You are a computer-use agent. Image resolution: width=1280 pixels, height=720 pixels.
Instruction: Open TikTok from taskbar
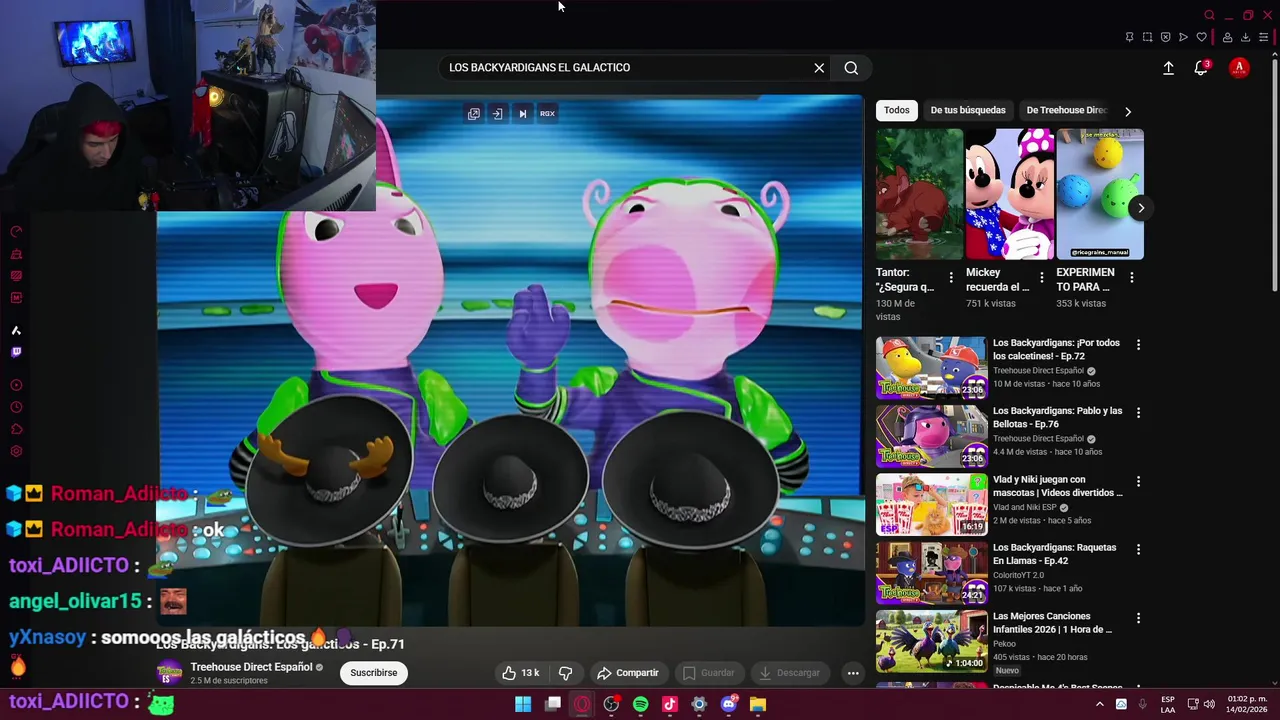coord(669,704)
